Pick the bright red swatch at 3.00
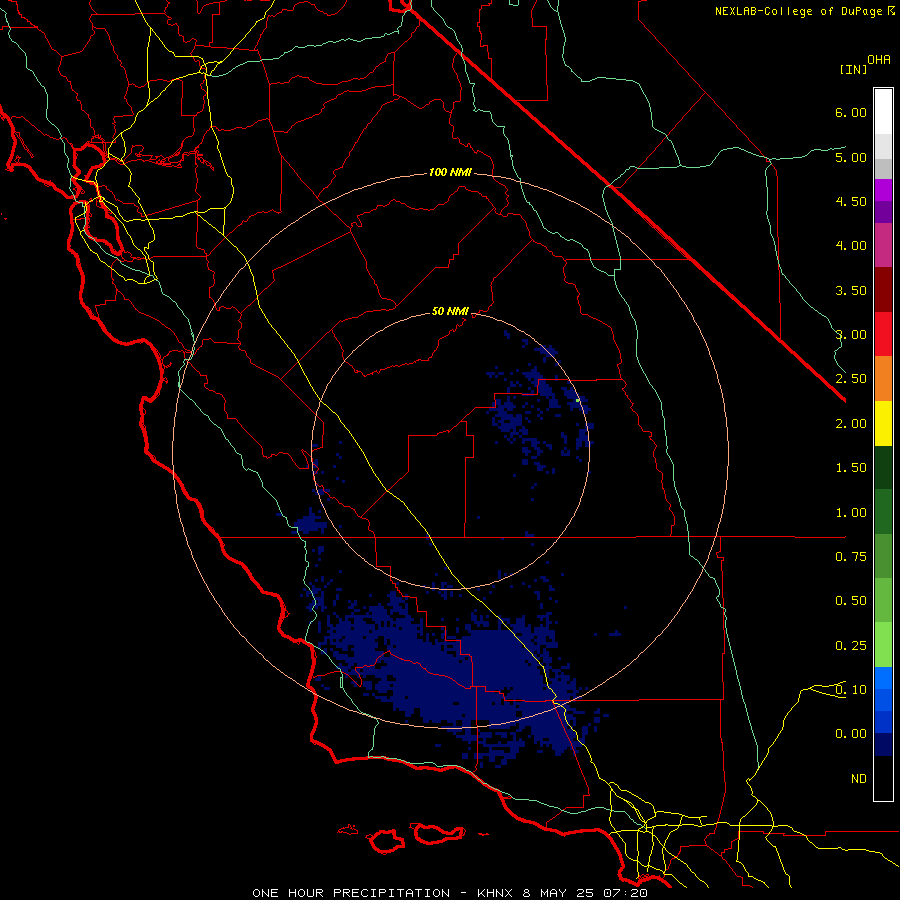This screenshot has height=900, width=900. click(883, 334)
